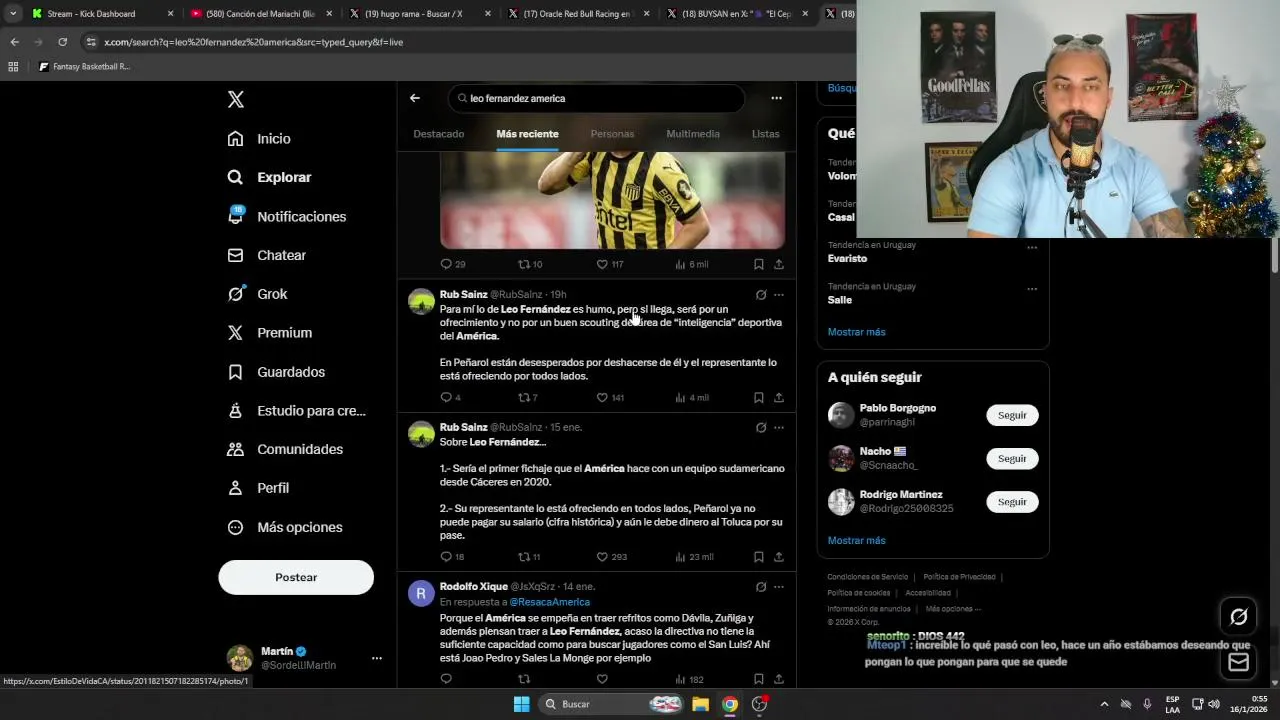Switch to Stream - Kick Dashboard browser tab
The height and width of the screenshot is (720, 1280).
102,14
